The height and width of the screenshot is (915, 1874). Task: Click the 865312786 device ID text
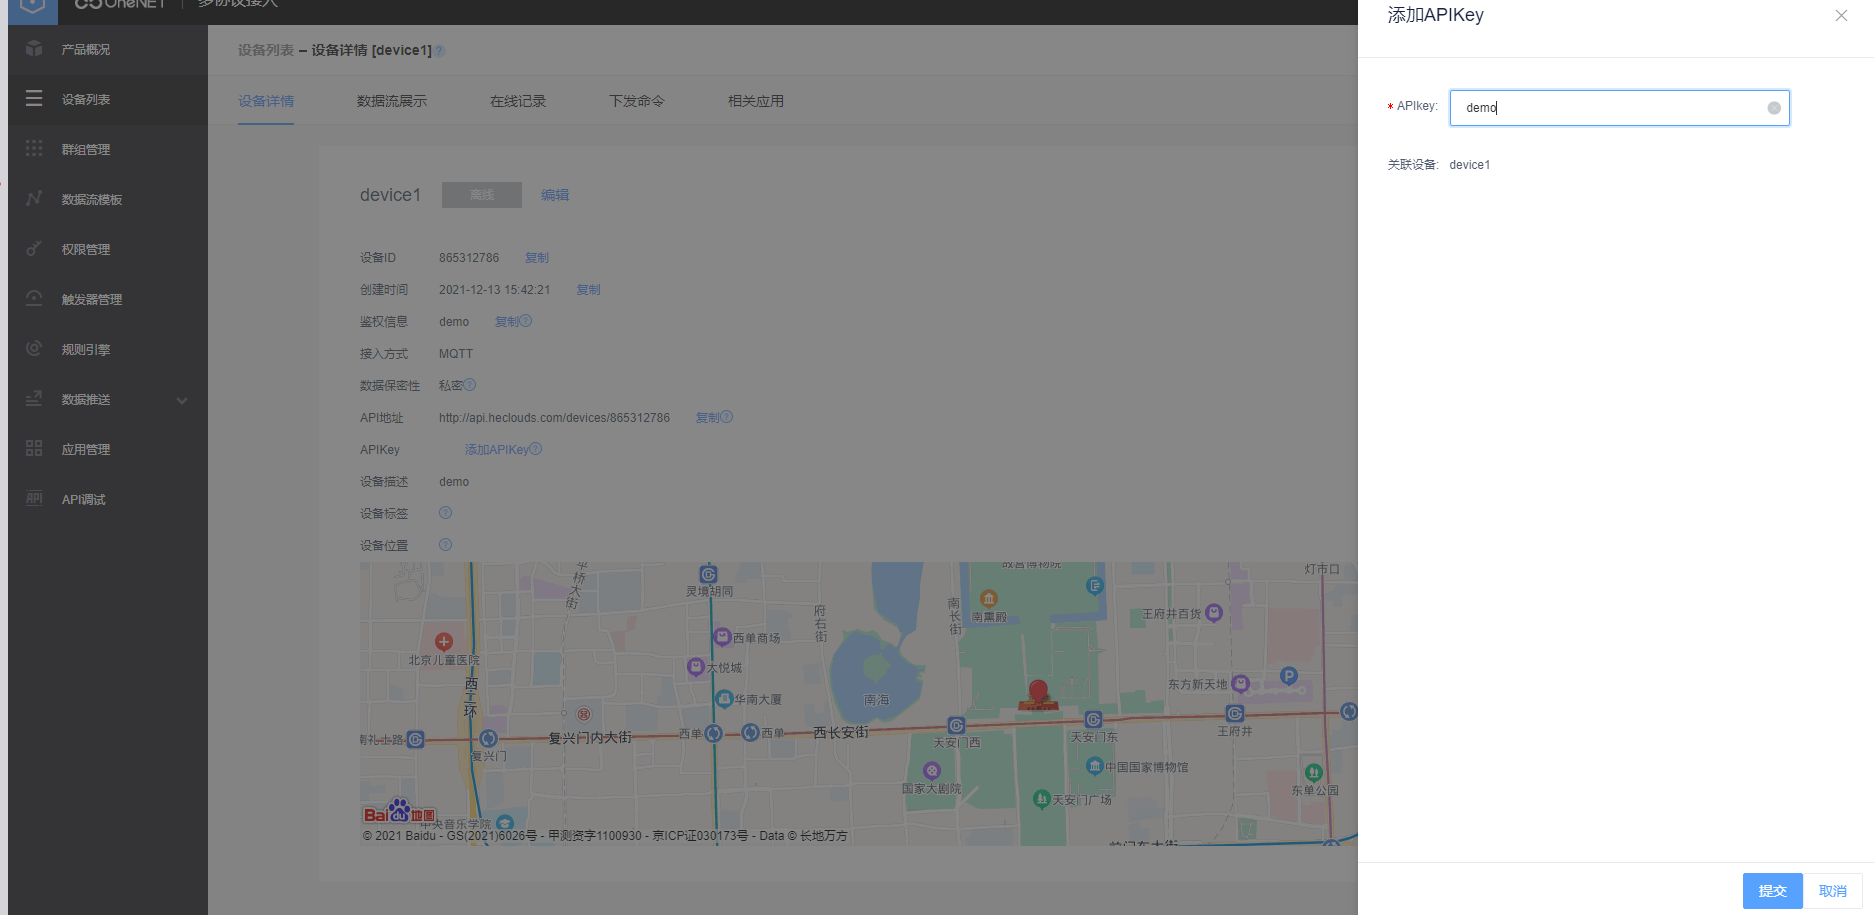[x=469, y=258]
